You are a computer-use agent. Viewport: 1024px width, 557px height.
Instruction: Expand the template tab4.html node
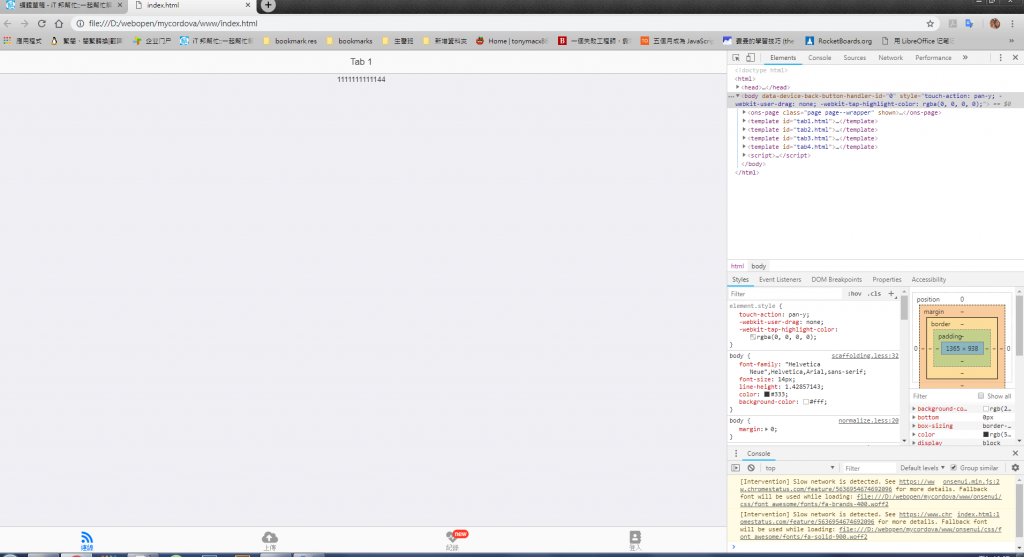[x=744, y=146]
